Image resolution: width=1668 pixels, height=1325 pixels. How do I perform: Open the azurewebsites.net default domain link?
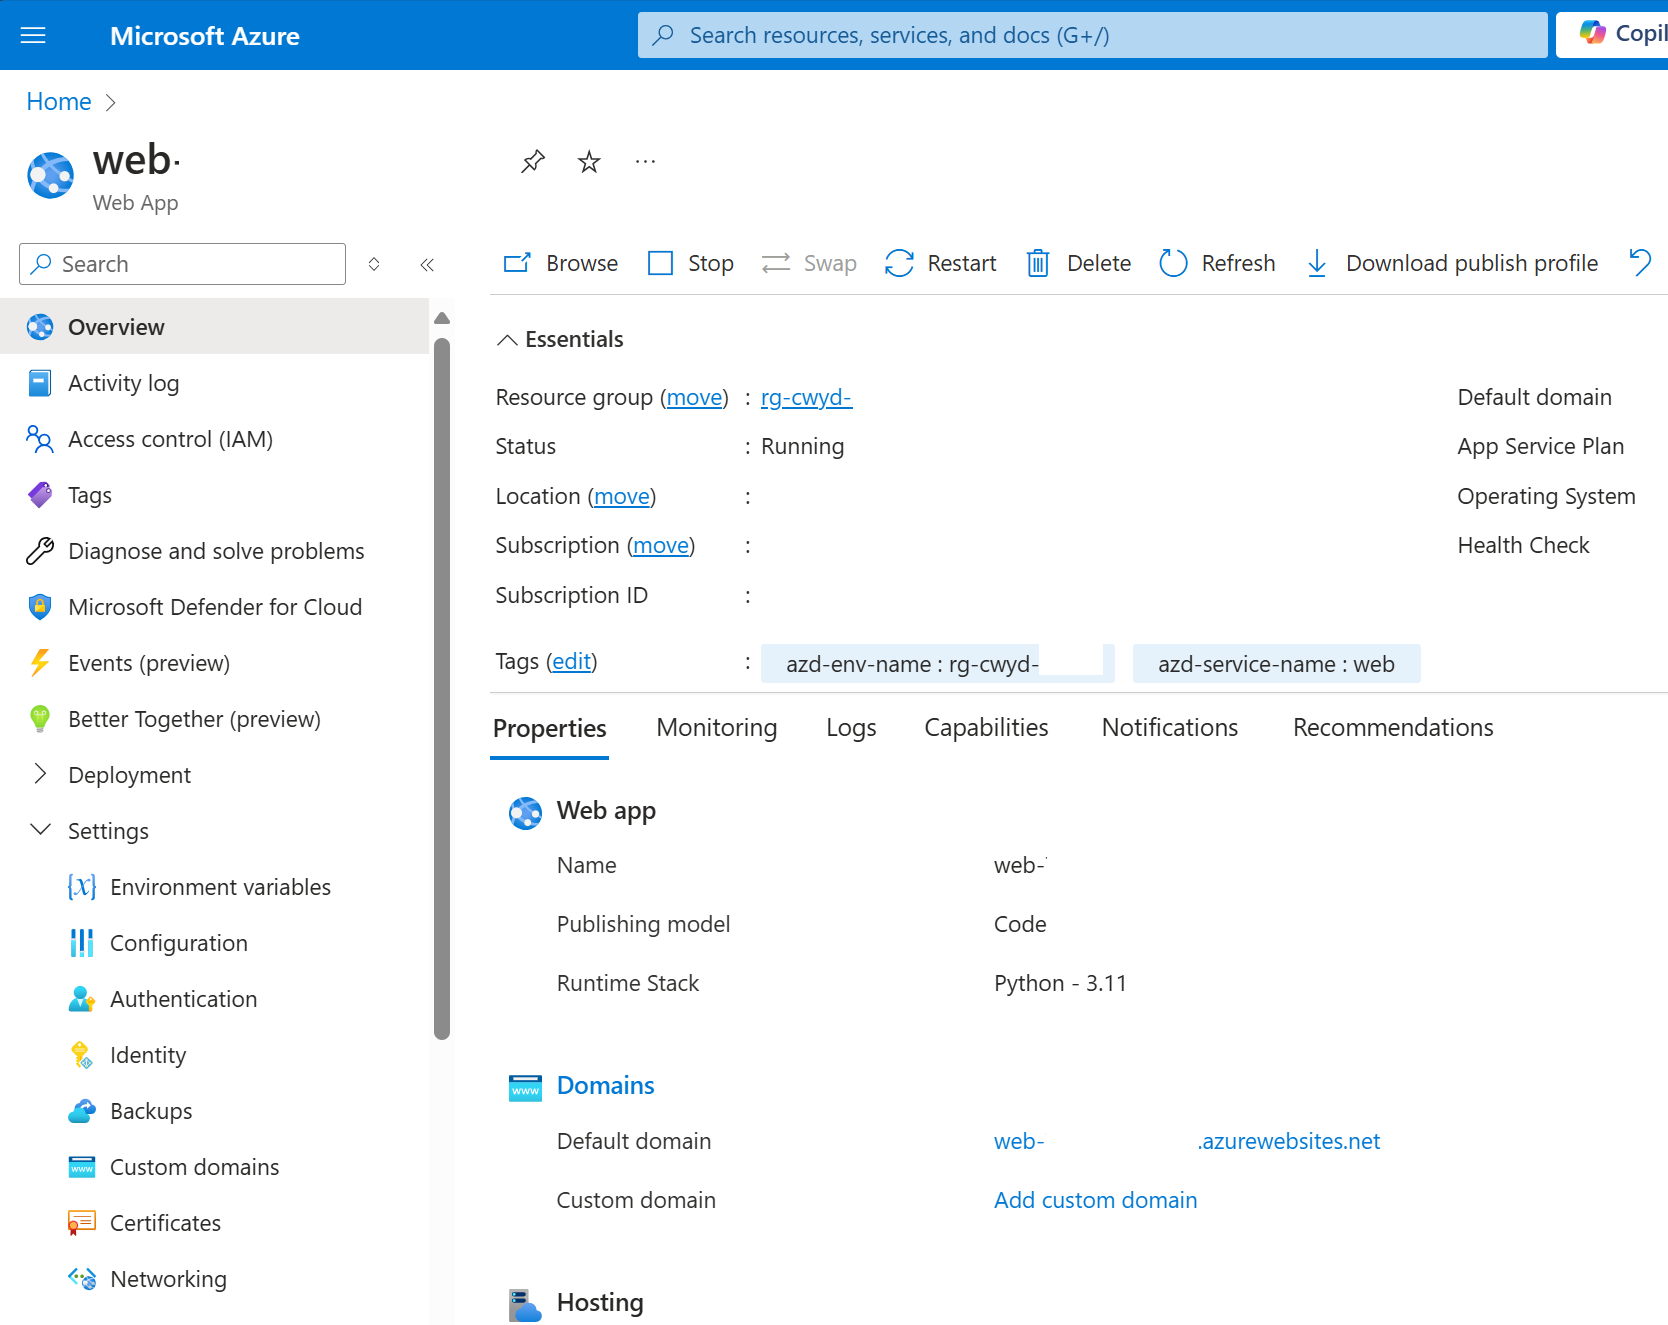pos(1186,1142)
